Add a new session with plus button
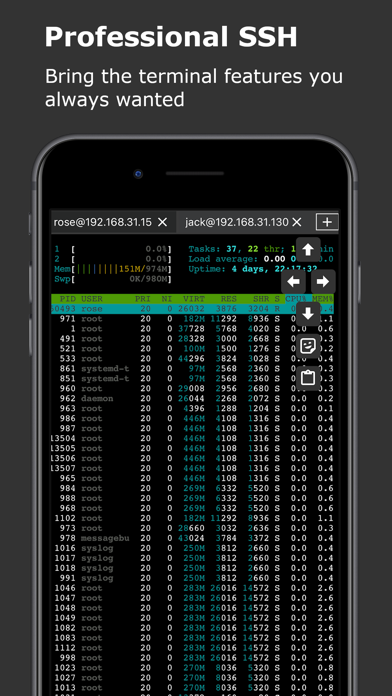Screen dimensions: 392x696 click(327, 222)
